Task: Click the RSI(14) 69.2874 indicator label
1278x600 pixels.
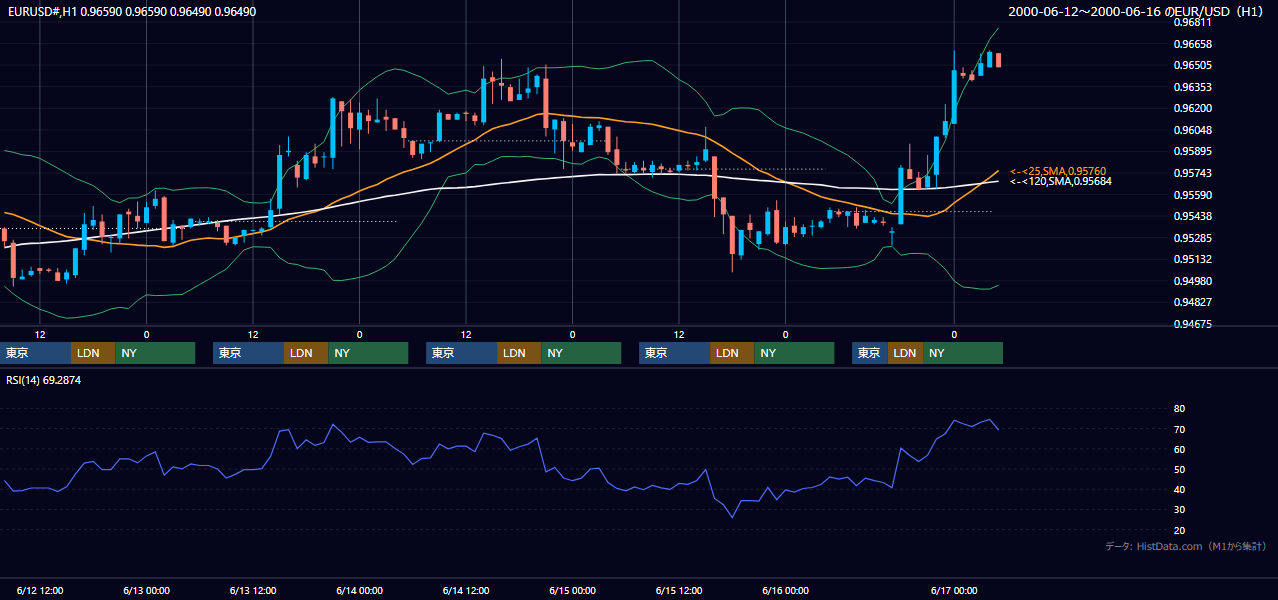Action: (44, 380)
